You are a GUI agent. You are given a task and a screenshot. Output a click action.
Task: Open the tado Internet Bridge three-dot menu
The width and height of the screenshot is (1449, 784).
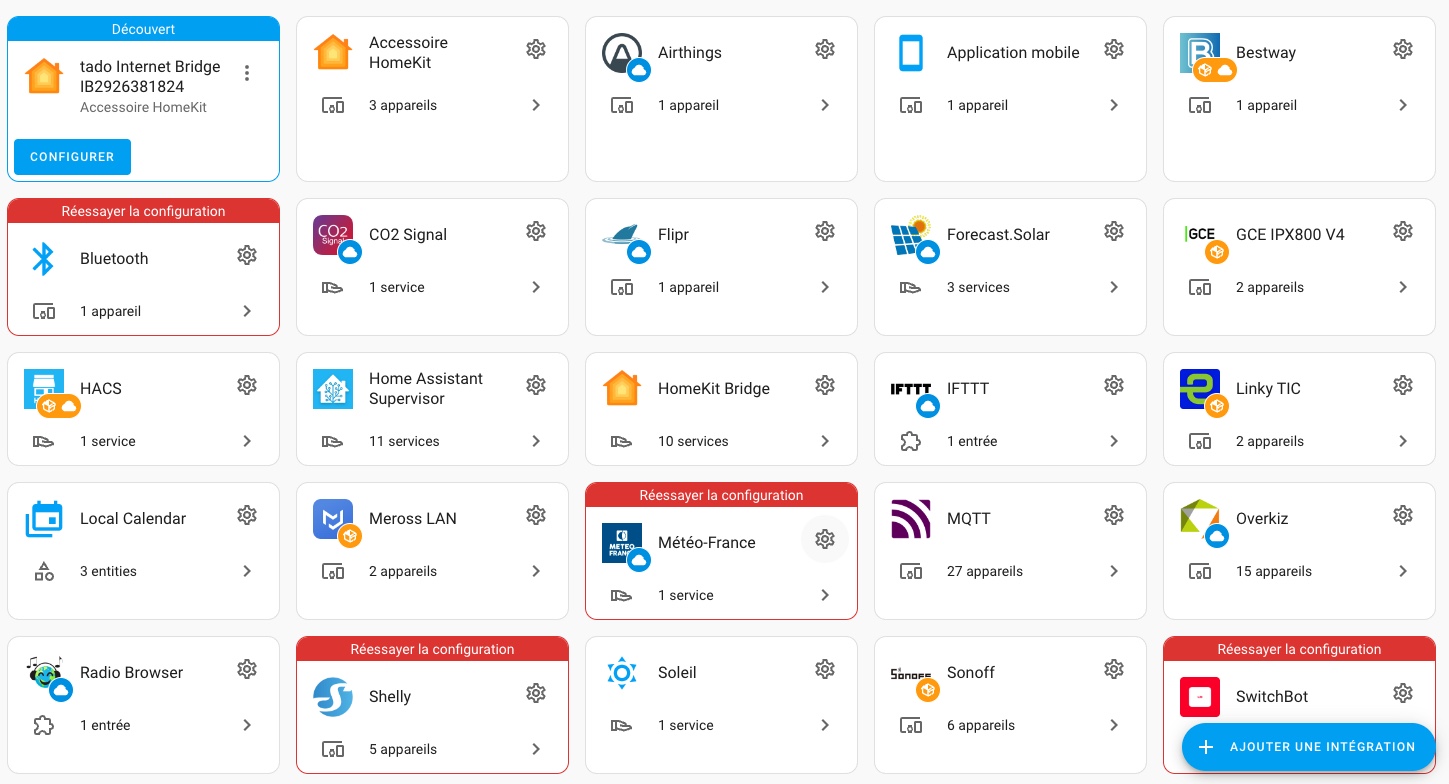point(247,73)
